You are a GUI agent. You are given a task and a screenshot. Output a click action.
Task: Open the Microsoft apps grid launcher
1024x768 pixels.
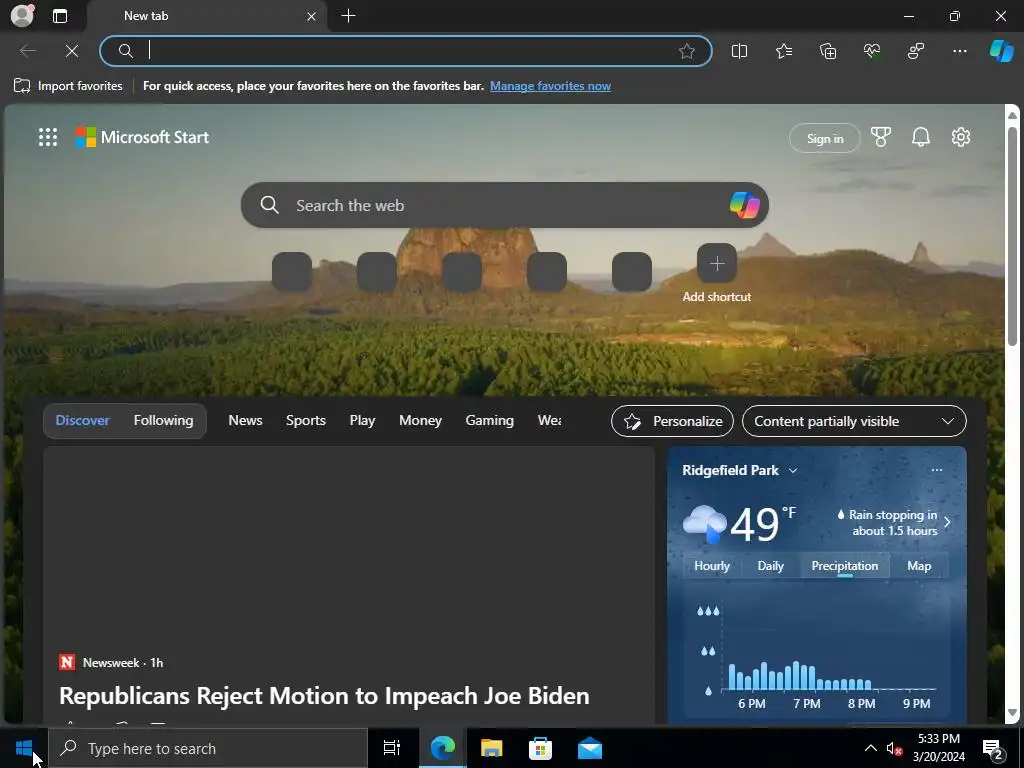(48, 137)
